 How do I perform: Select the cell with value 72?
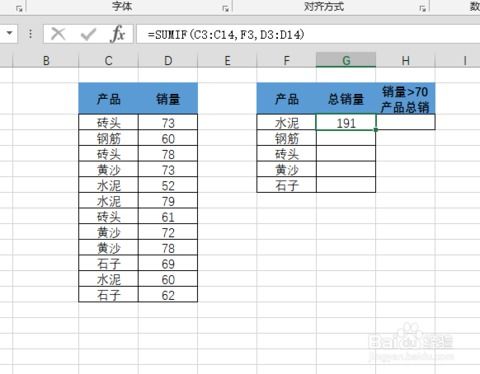pos(168,232)
